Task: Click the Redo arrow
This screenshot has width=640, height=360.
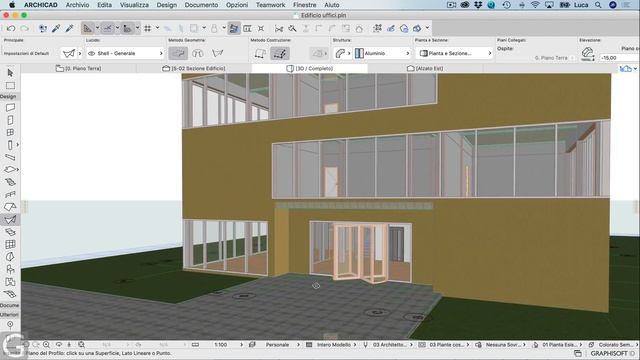Action: tap(24, 28)
